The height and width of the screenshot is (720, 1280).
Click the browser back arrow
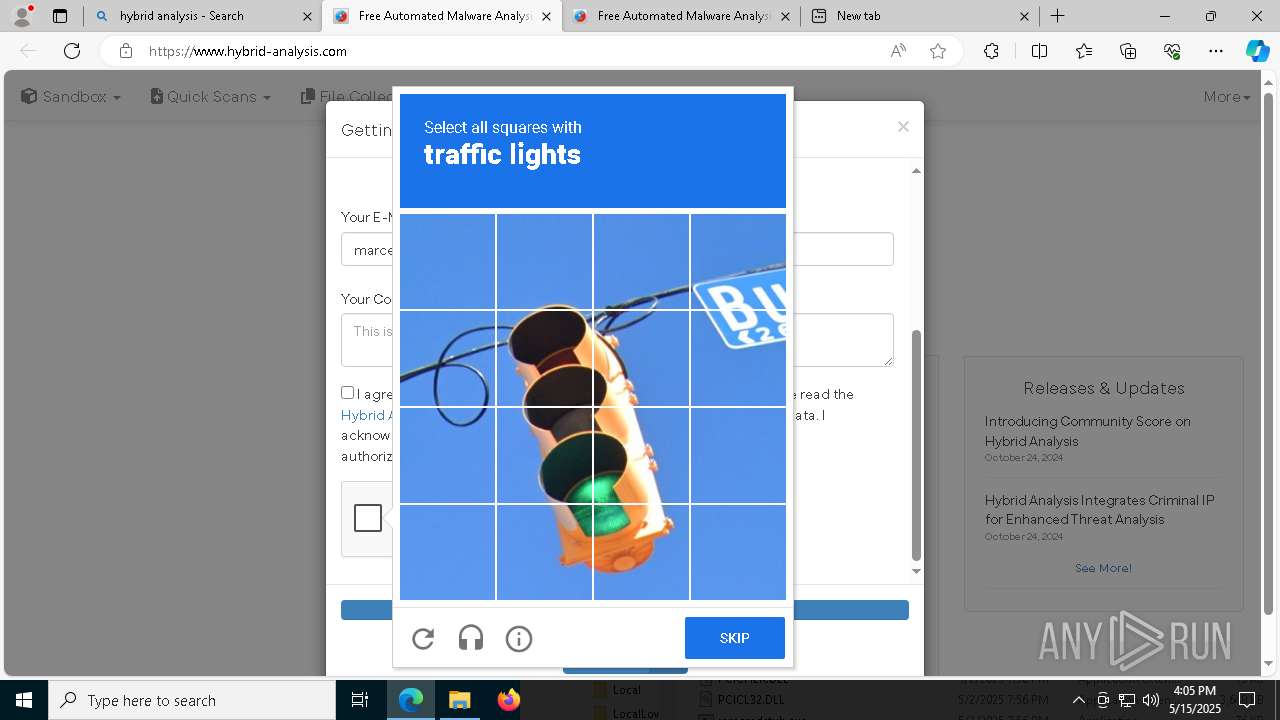coord(28,51)
